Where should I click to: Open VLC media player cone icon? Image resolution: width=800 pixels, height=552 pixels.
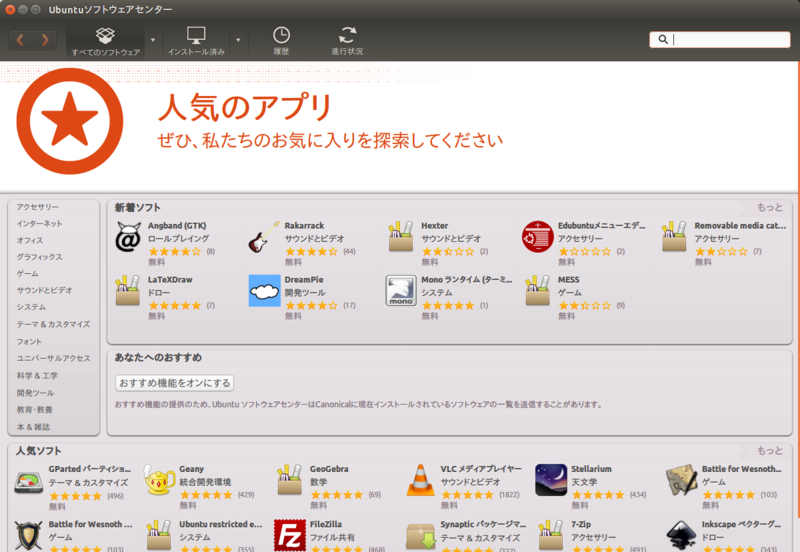coord(420,480)
